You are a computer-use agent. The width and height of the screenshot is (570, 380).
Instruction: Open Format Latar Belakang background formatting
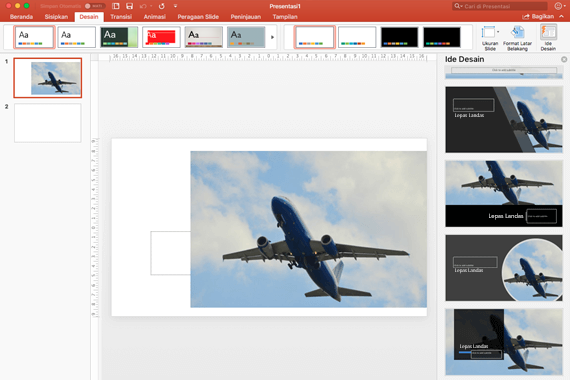point(517,38)
